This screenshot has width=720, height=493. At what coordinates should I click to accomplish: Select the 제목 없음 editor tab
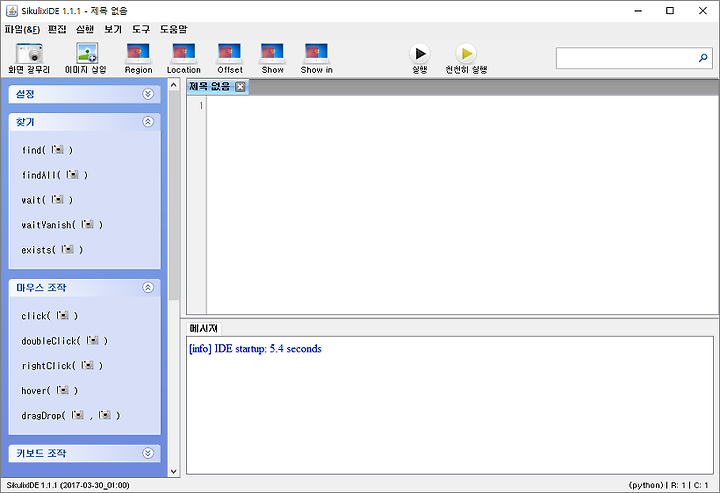210,87
